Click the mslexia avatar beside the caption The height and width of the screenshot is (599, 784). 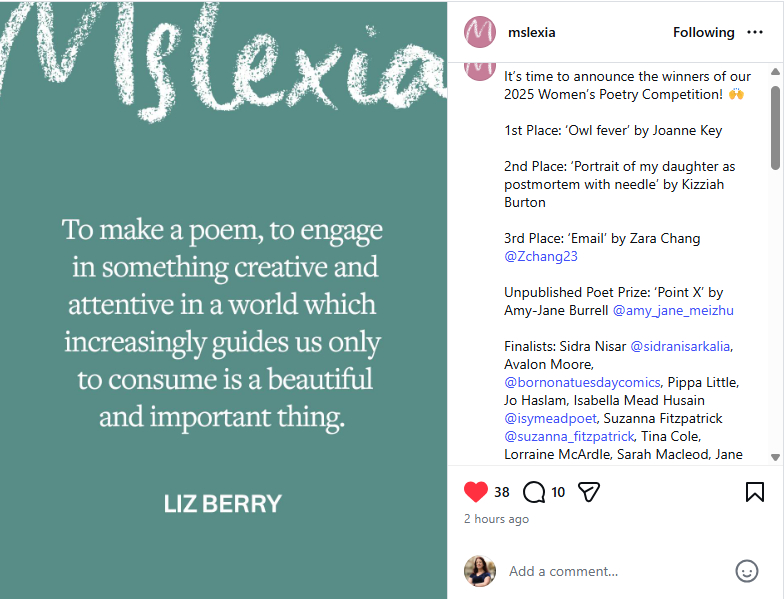click(480, 70)
